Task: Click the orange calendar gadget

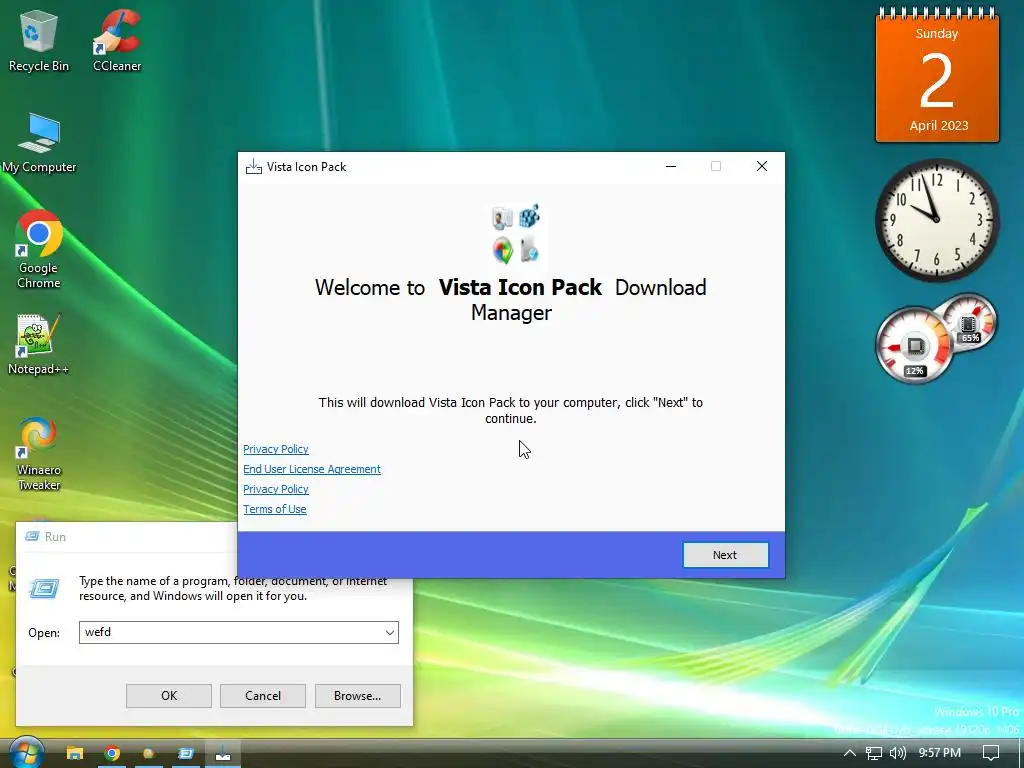Action: click(937, 75)
